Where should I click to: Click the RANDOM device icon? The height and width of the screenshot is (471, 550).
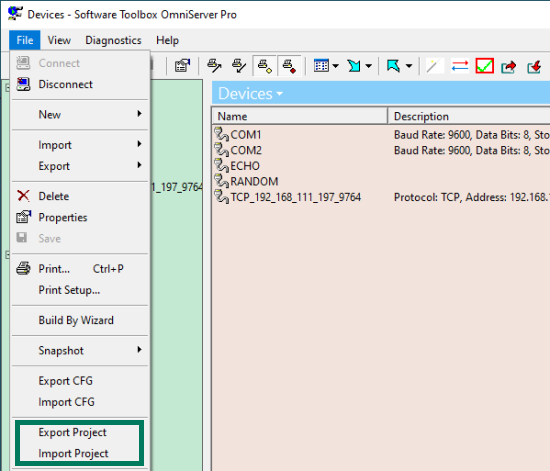[221, 181]
